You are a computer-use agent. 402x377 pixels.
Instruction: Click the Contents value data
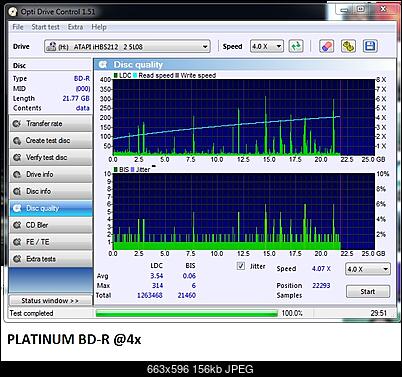point(83,108)
